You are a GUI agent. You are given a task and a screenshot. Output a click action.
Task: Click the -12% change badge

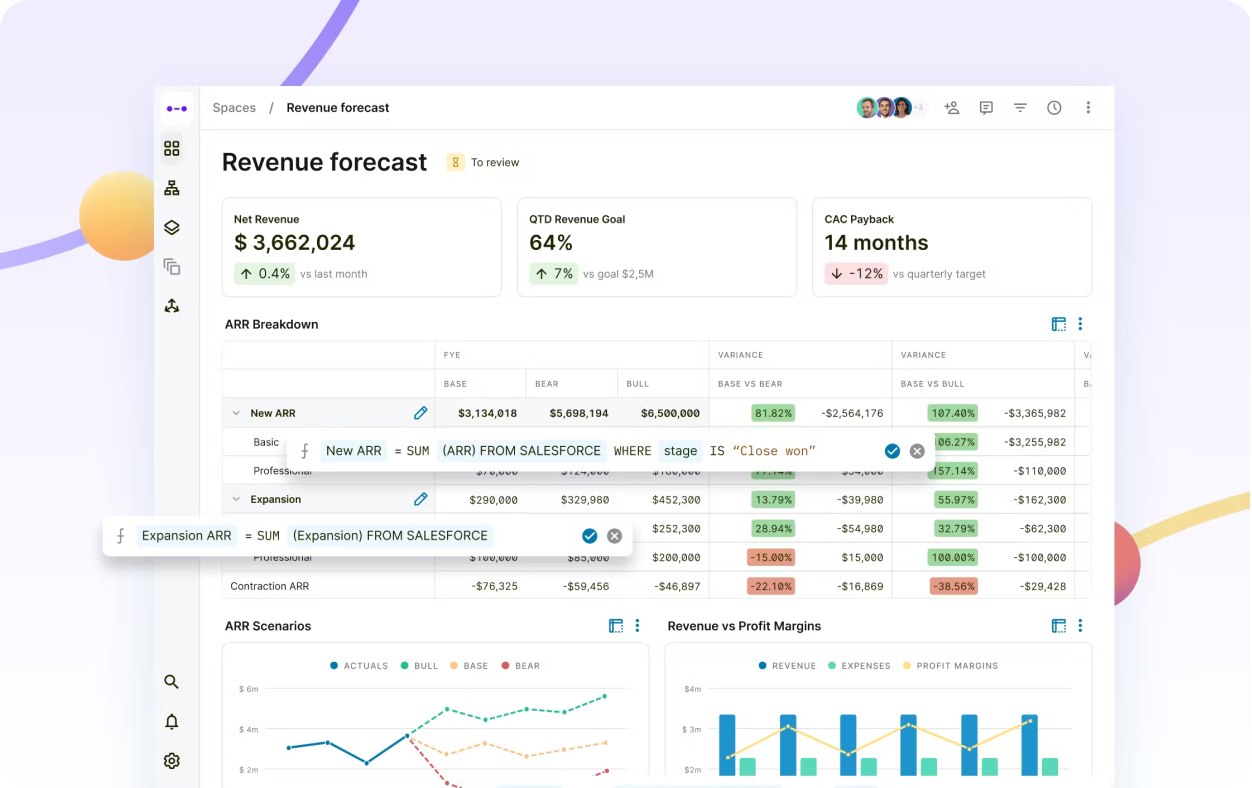855,274
